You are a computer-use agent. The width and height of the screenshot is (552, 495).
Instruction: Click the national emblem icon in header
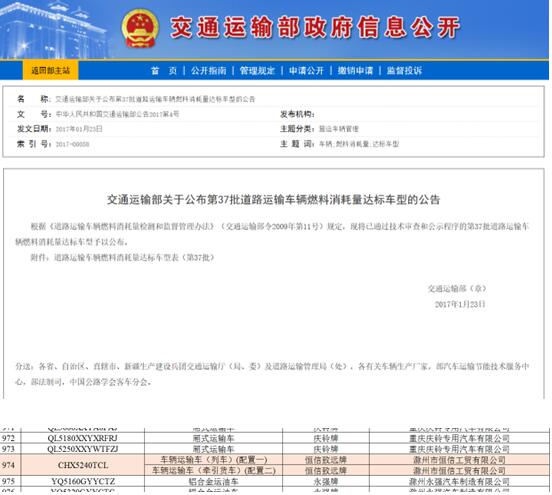140,28
